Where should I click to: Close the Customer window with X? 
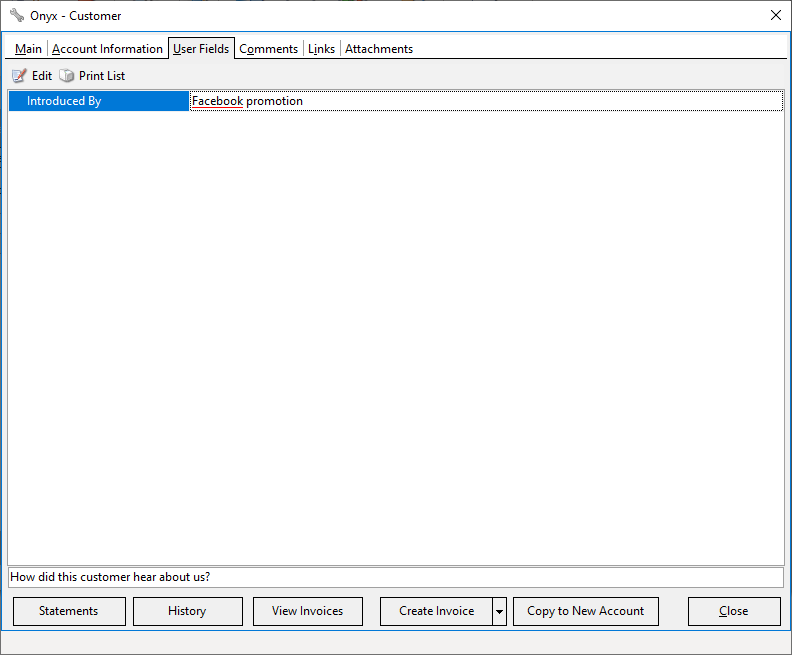point(776,15)
